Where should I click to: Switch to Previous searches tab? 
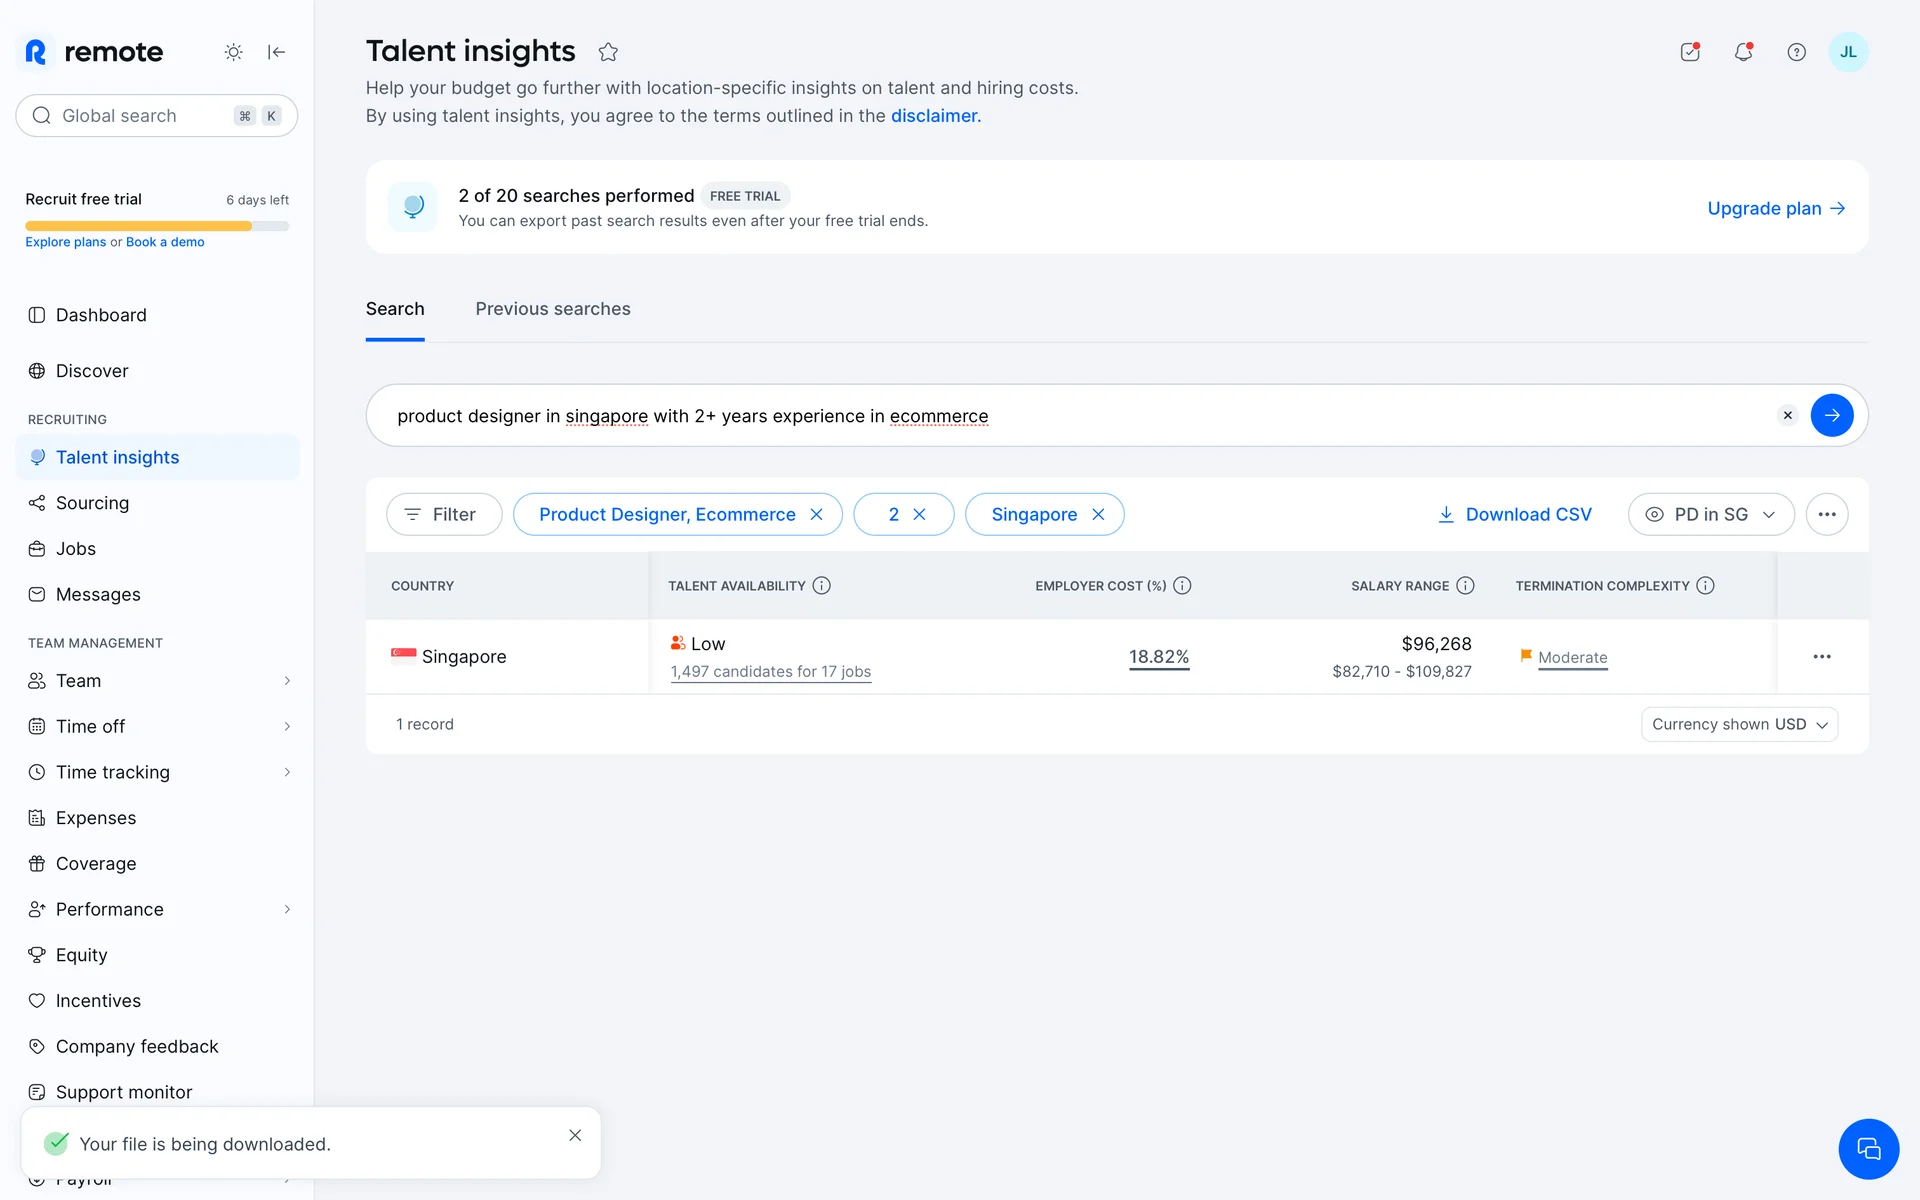(x=552, y=309)
